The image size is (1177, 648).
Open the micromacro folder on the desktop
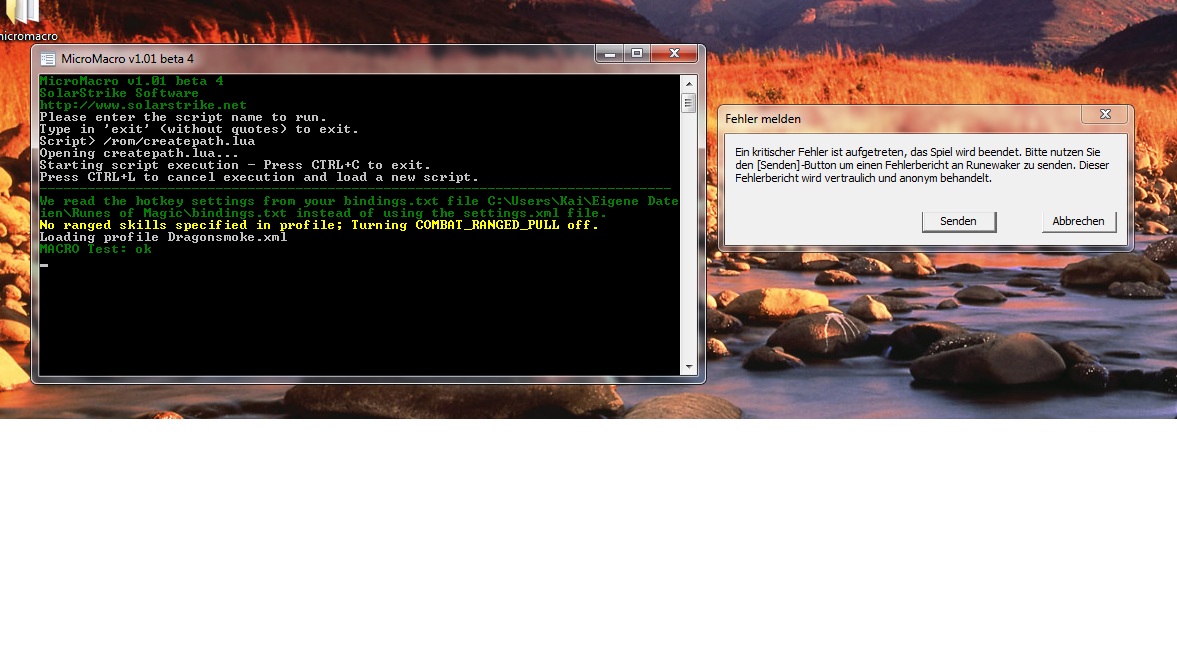click(x=22, y=14)
